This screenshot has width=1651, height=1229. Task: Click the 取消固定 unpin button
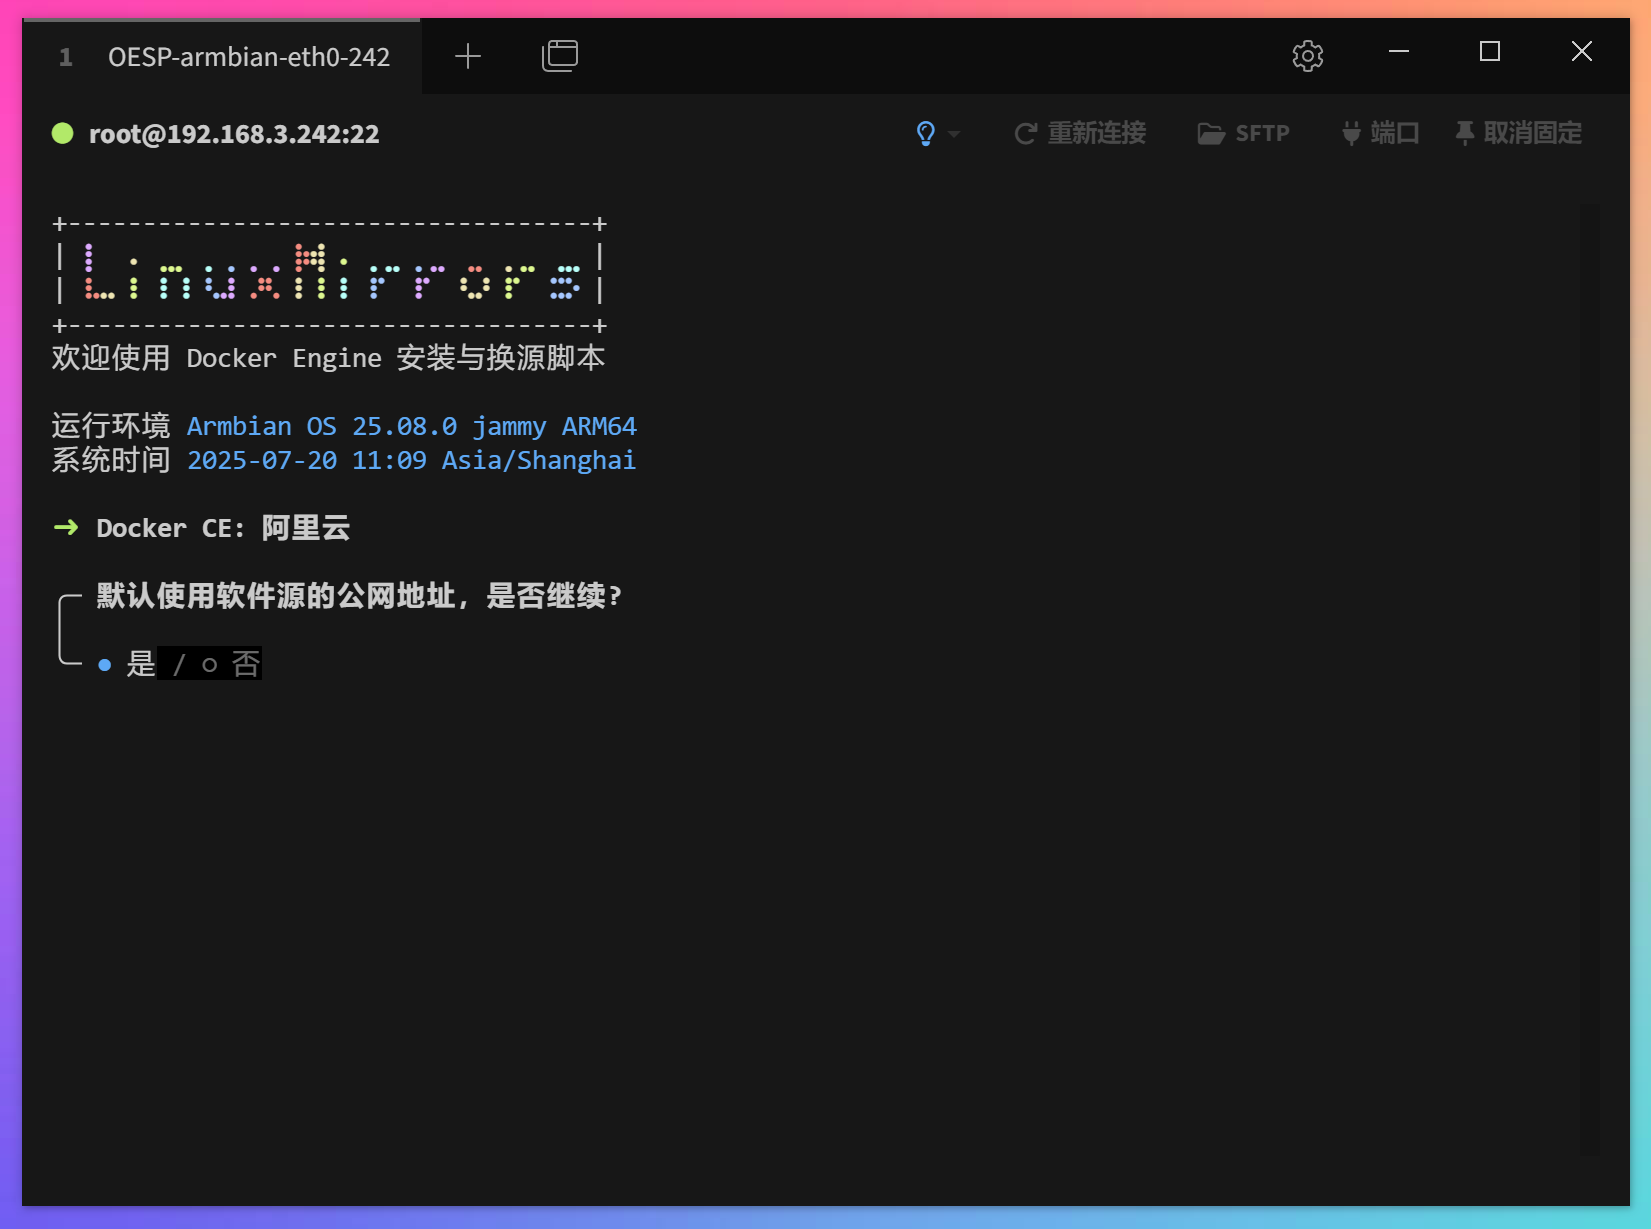[1533, 133]
